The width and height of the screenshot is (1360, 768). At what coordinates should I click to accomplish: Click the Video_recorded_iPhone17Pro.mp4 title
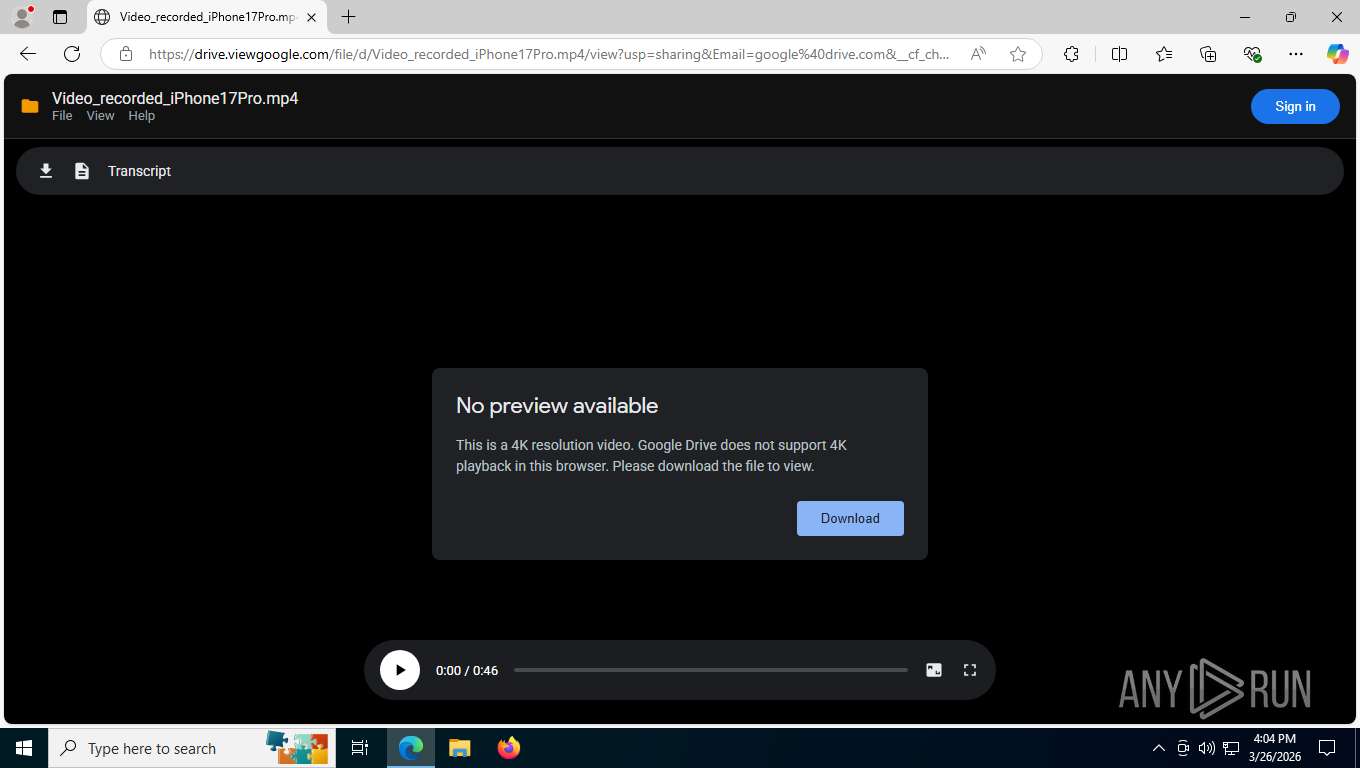tap(175, 98)
